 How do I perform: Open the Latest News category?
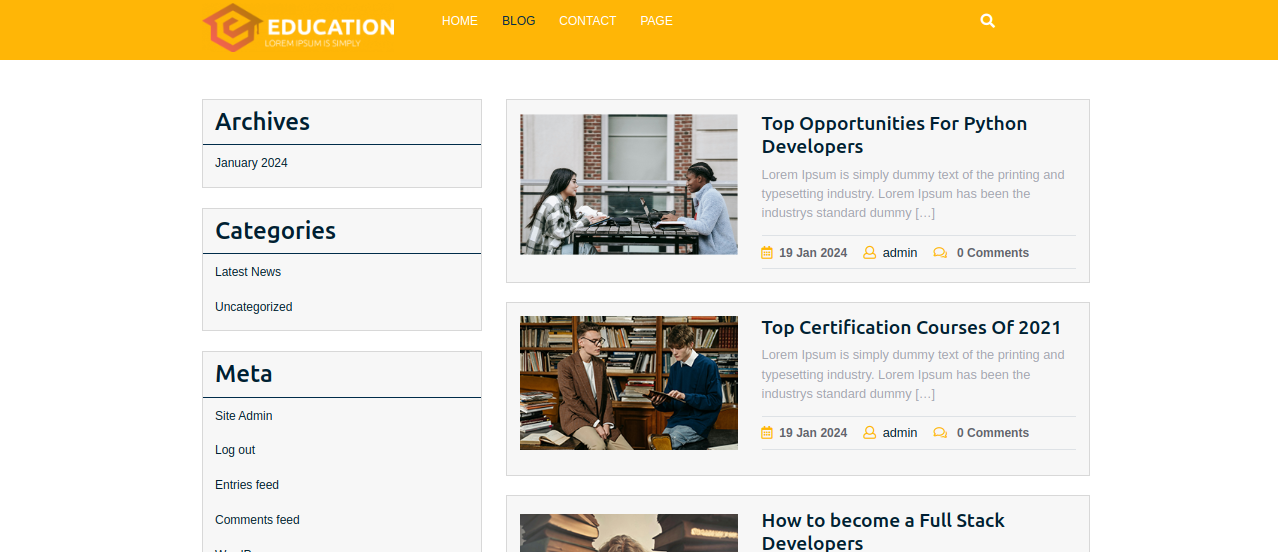tap(248, 272)
